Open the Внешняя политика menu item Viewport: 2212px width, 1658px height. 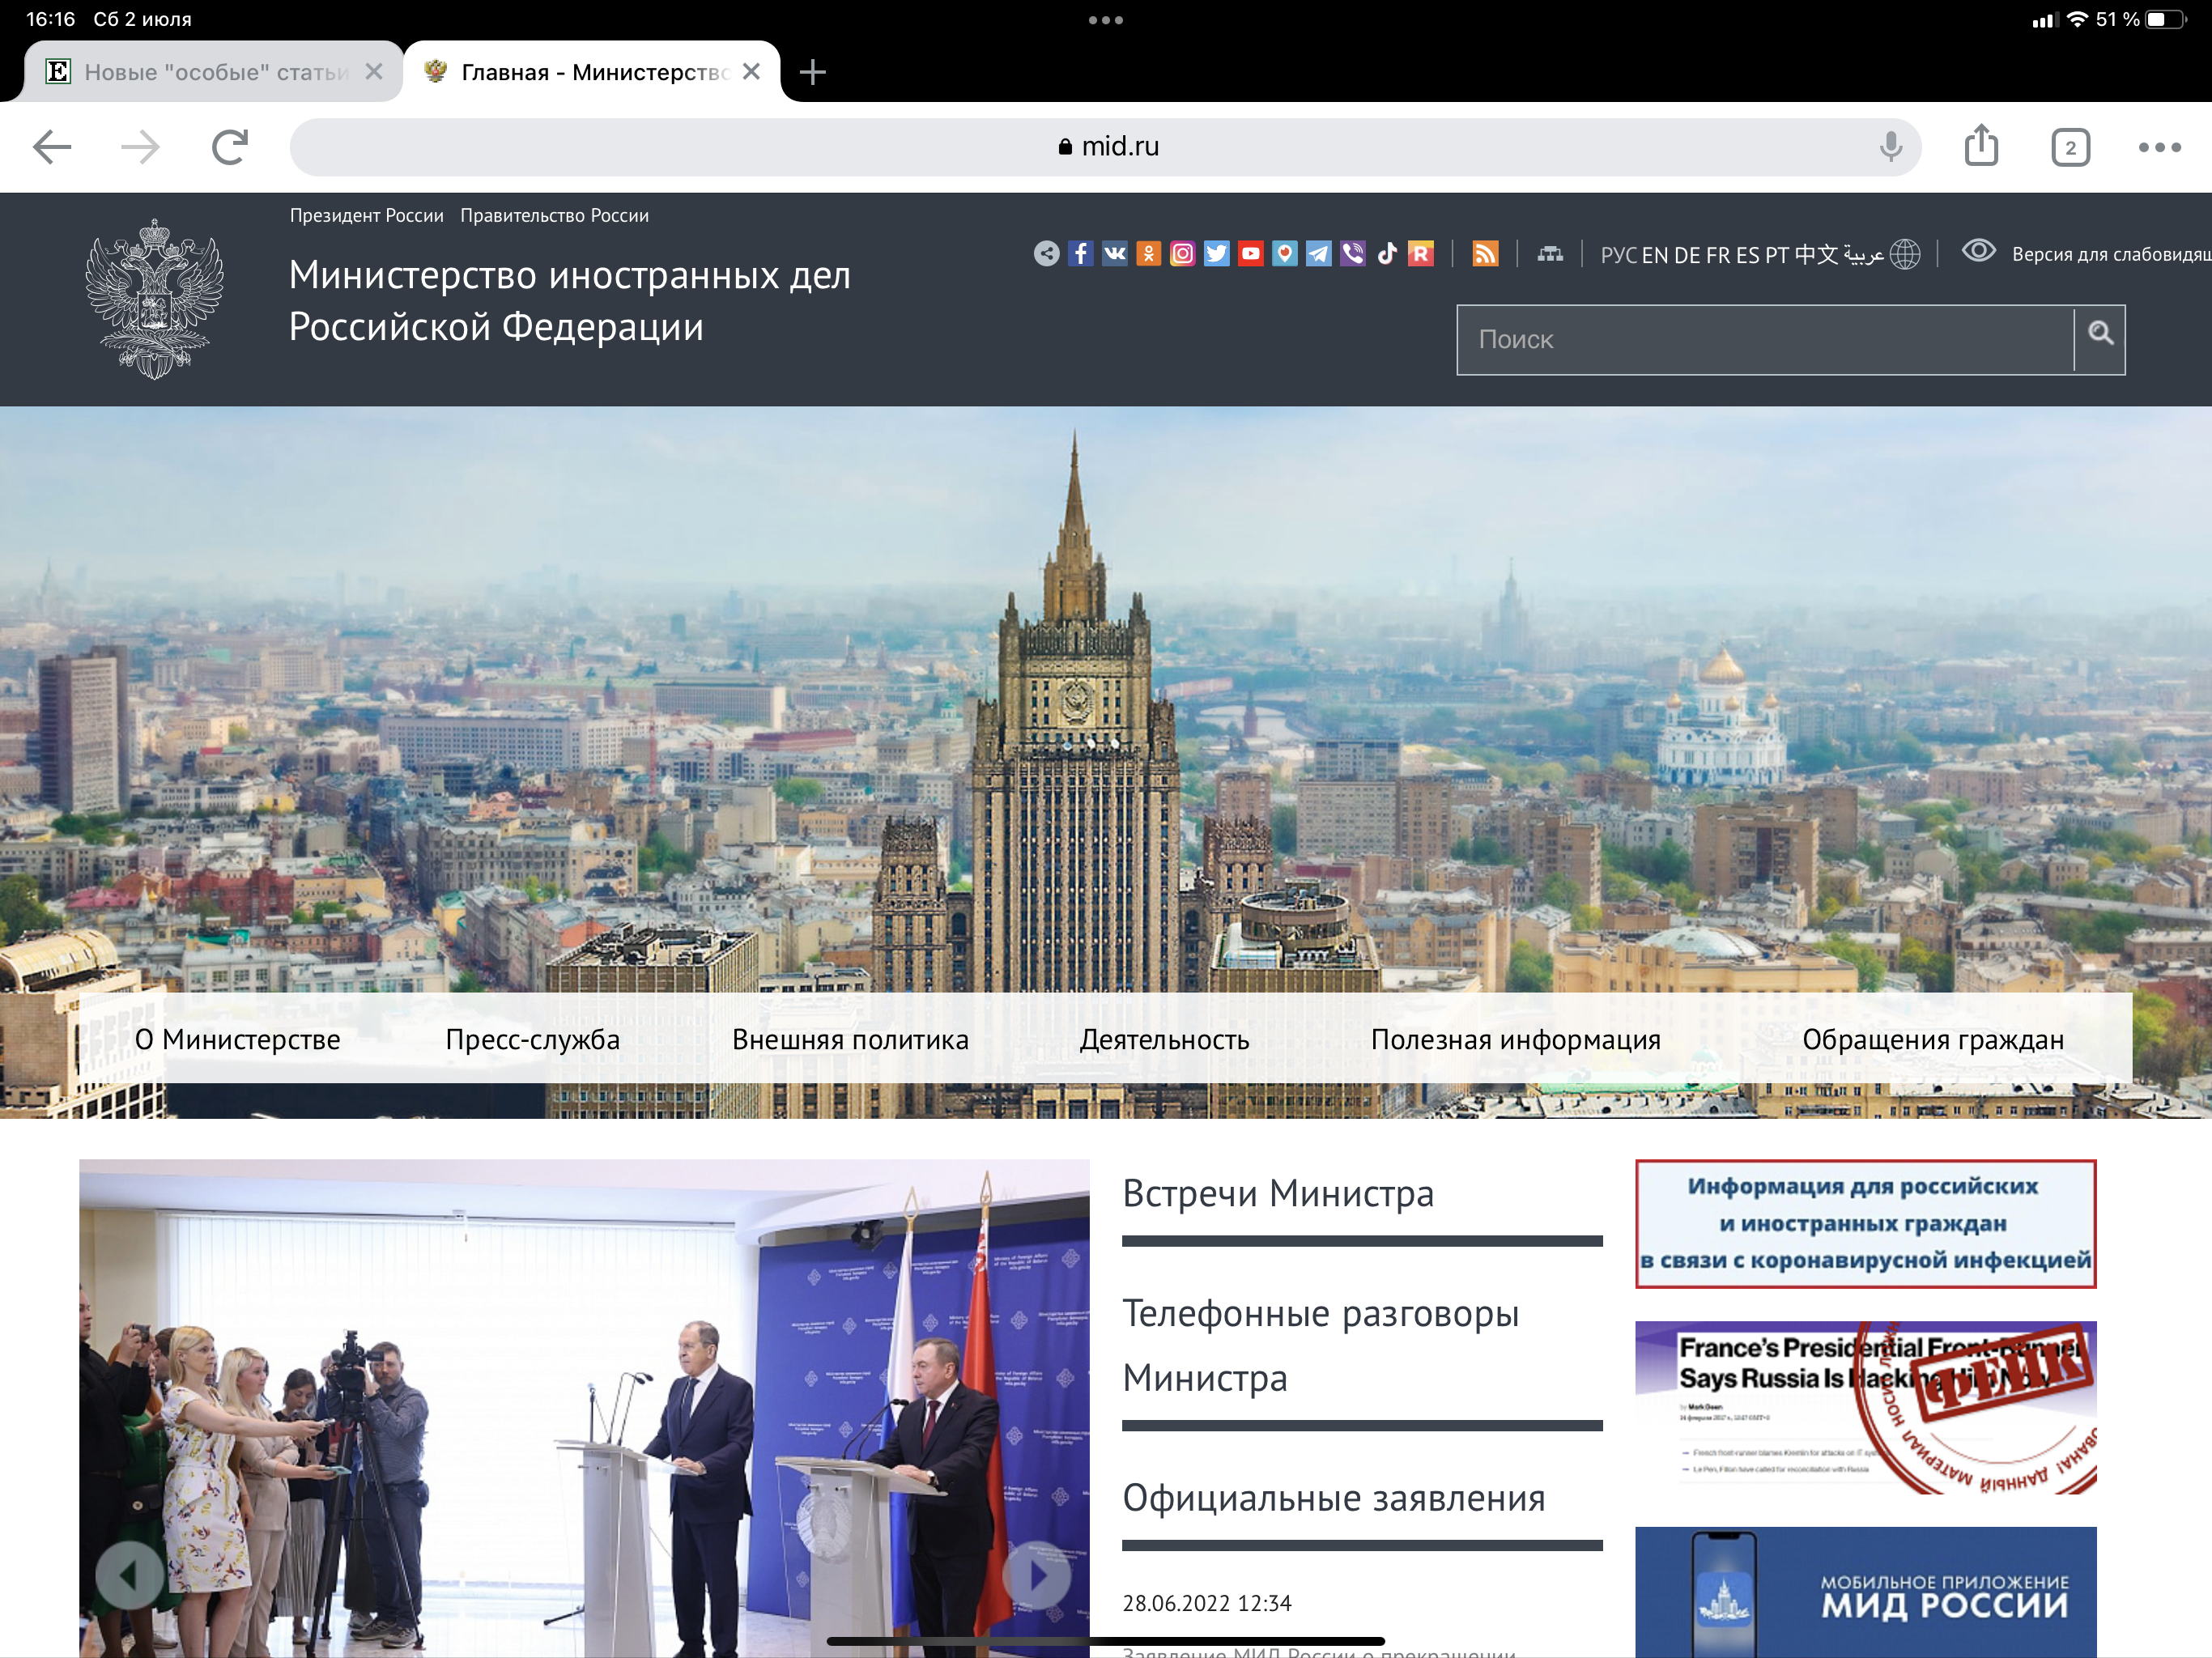(x=850, y=1039)
